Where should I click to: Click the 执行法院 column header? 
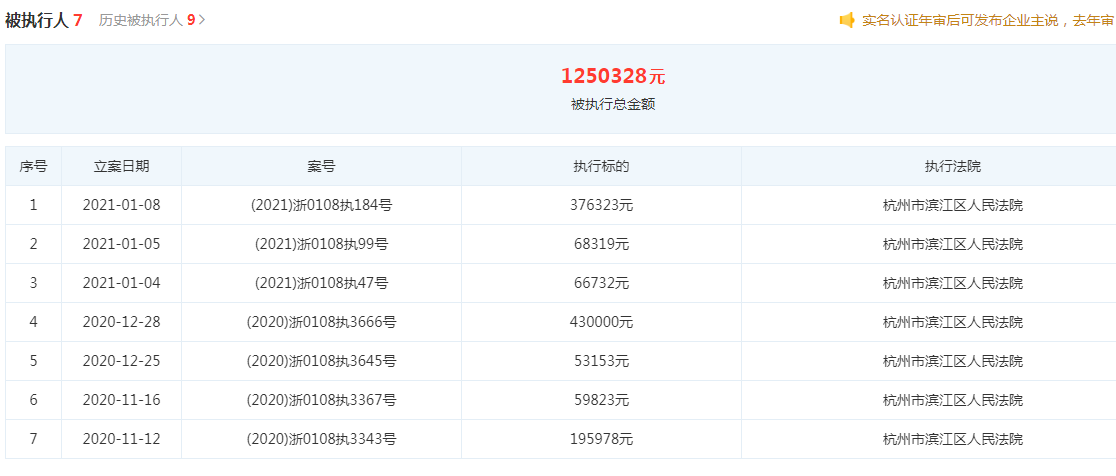tap(953, 166)
